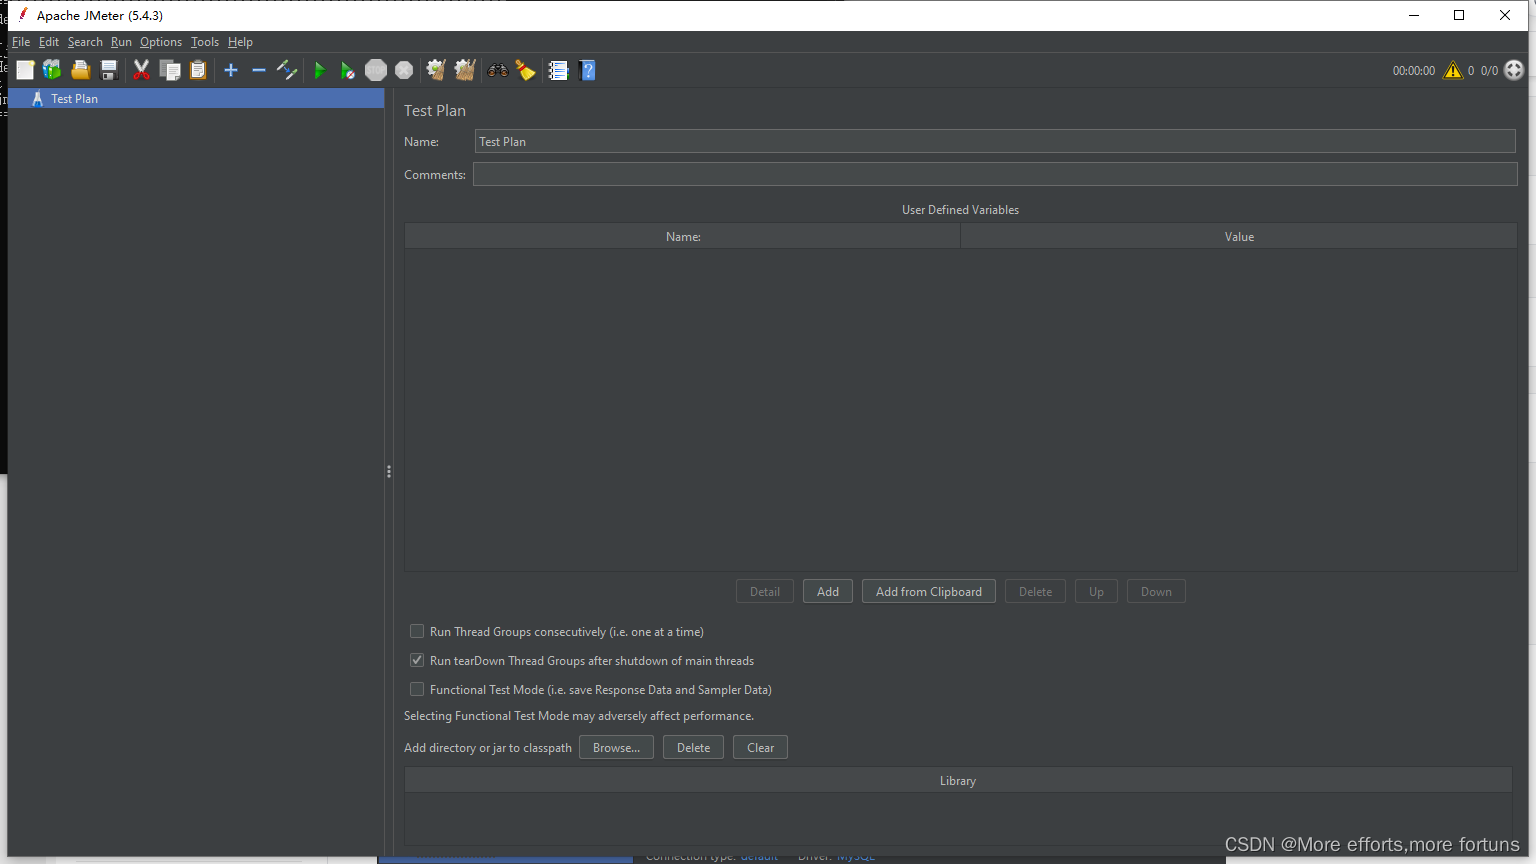The width and height of the screenshot is (1536, 864).
Task: Click the Copy icon in toolbar
Action: tap(170, 70)
